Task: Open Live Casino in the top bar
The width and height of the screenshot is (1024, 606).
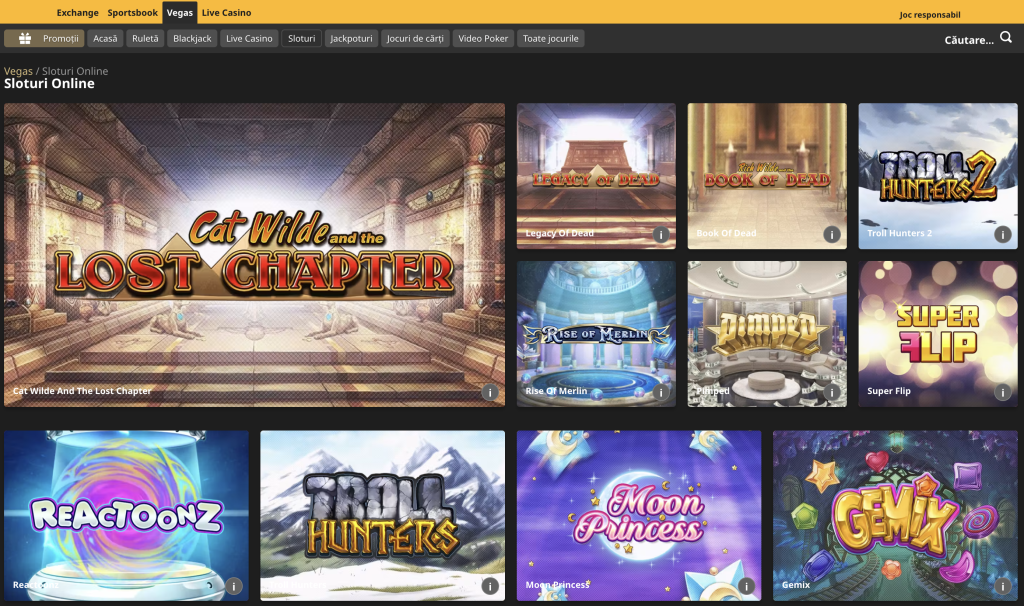Action: pyautogui.click(x=227, y=12)
